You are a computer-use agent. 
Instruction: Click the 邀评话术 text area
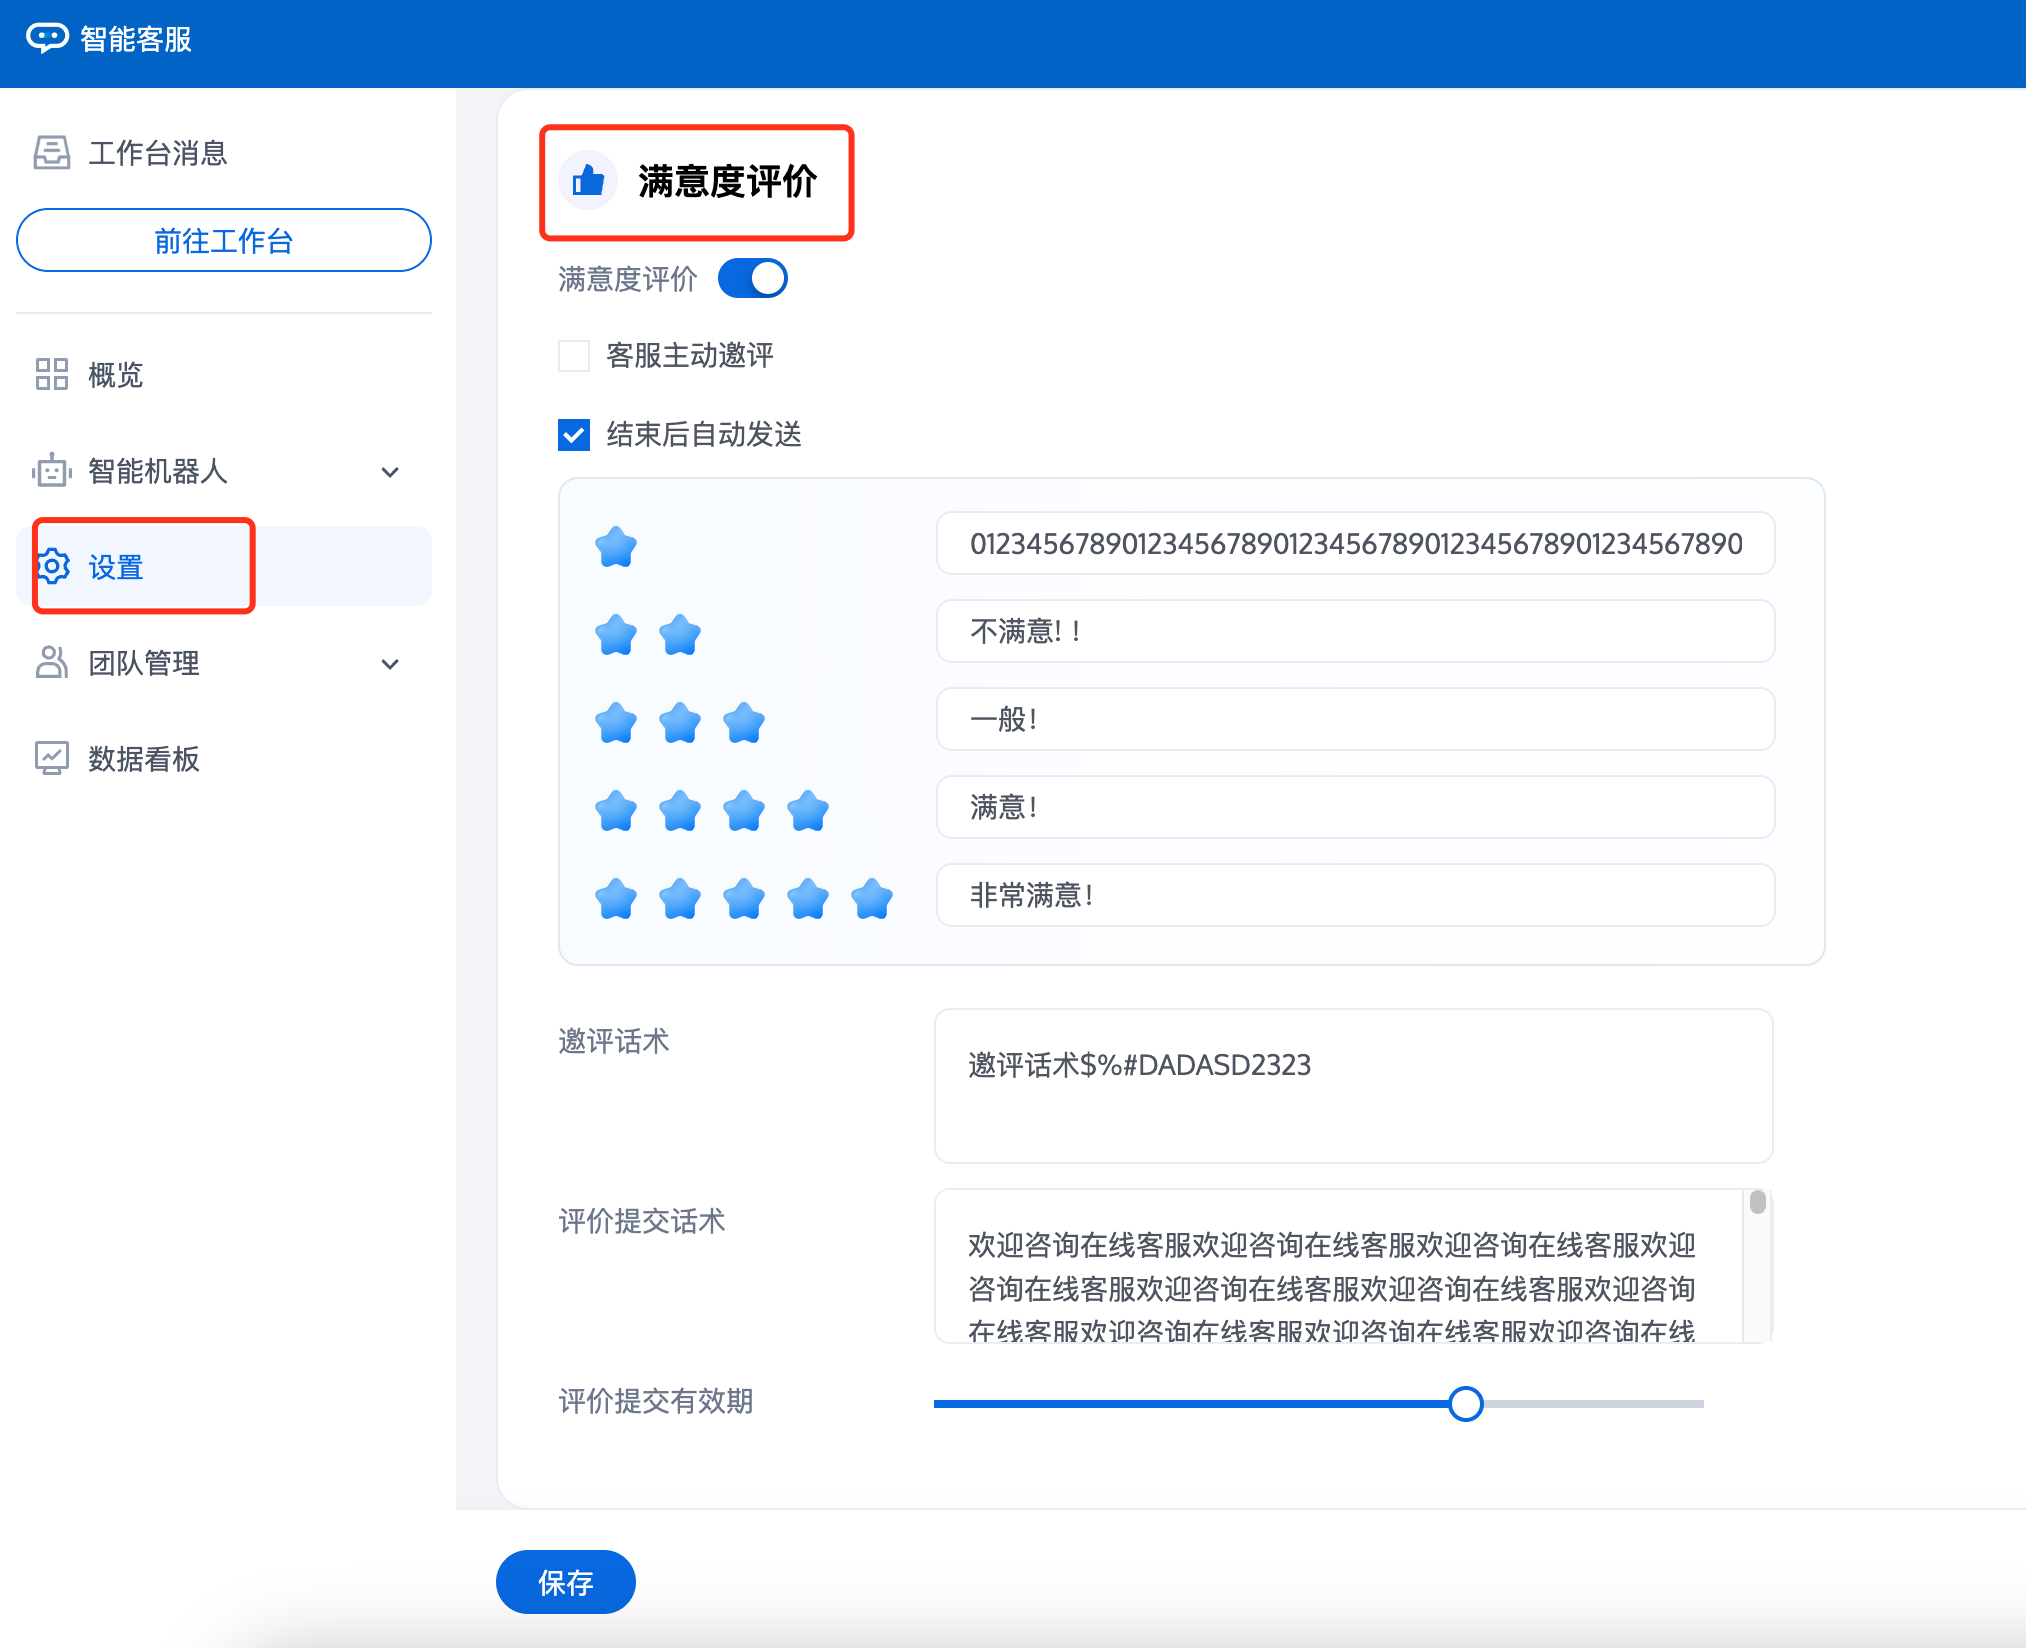click(x=1353, y=1085)
